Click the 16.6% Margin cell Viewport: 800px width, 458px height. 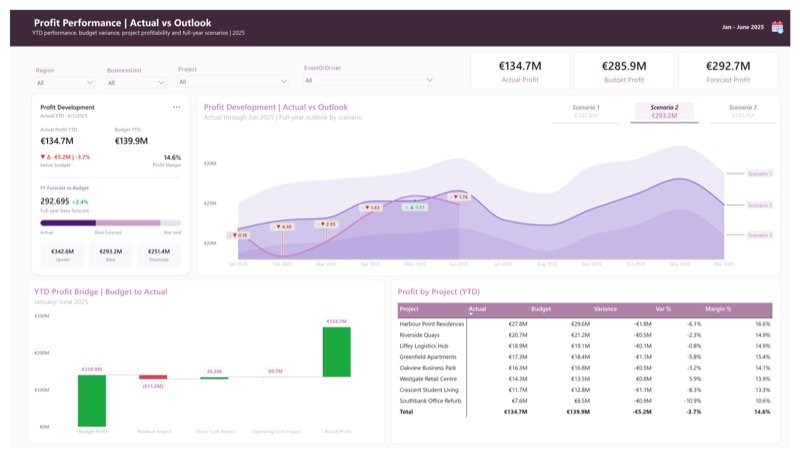(x=763, y=324)
